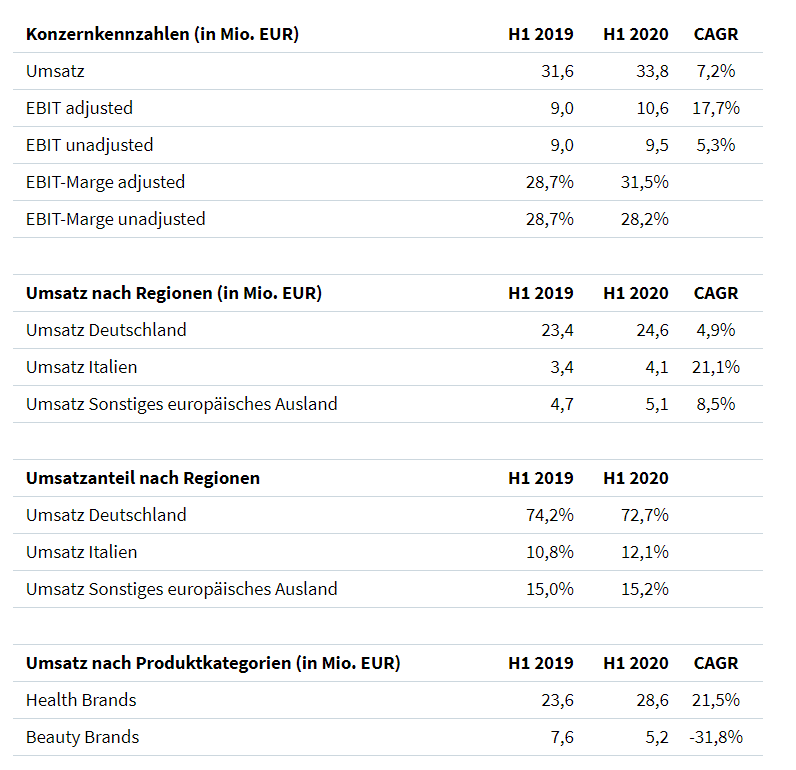Click the Umsatz nach Produktkategorien header

(212, 663)
